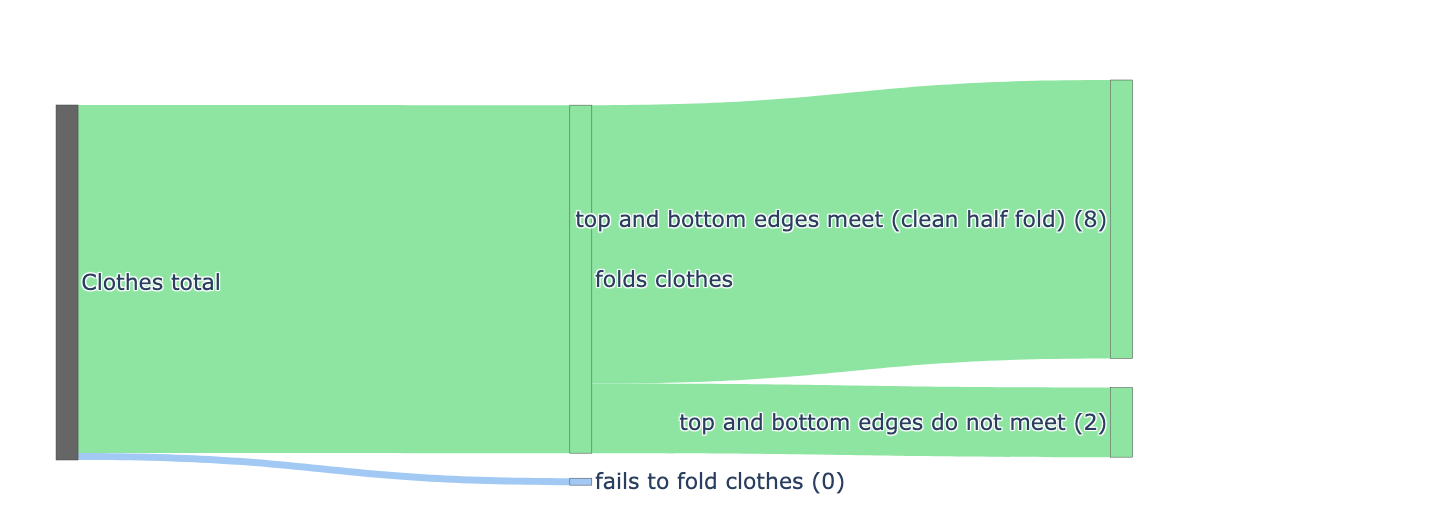The width and height of the screenshot is (1432, 525).
Task: Click the '(clean half fold)' parenthetical text
Action: pyautogui.click(x=971, y=220)
